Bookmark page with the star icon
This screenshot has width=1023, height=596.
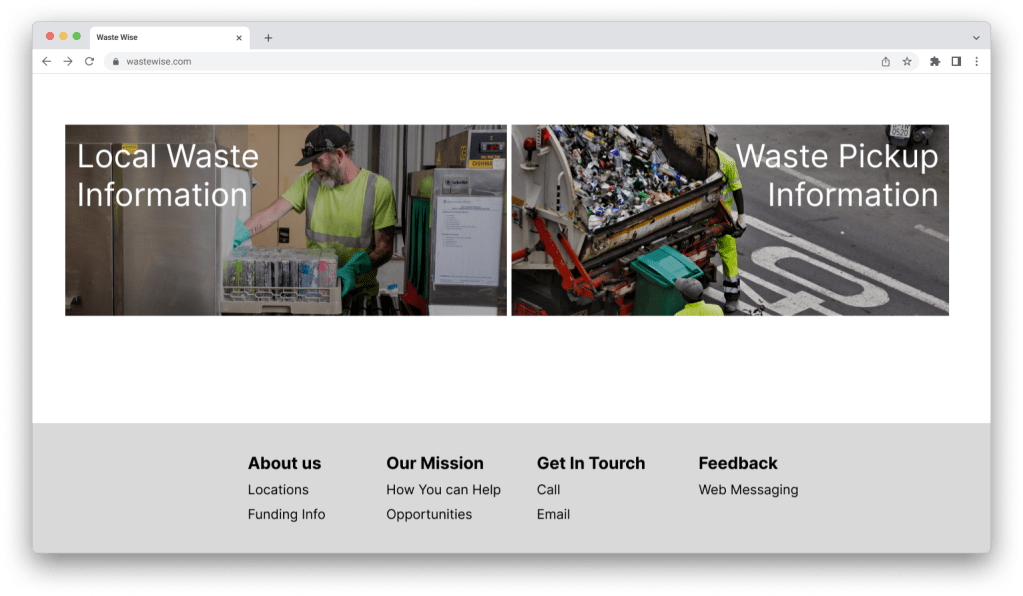coord(907,61)
